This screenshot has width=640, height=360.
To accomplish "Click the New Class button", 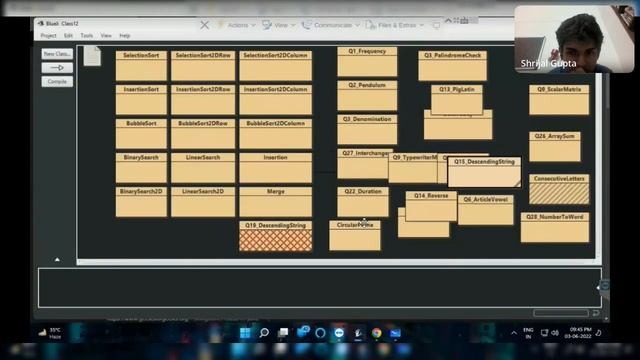I will point(57,54).
